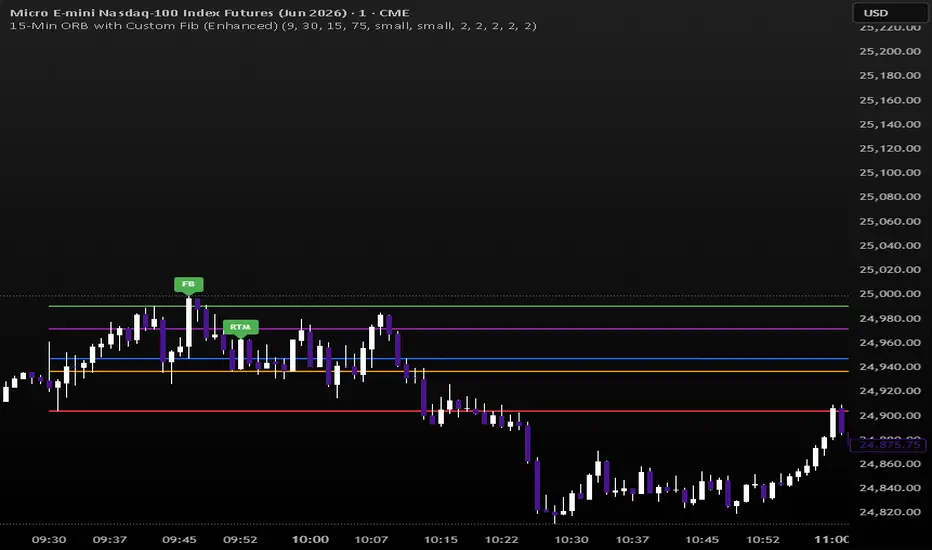This screenshot has height=550, width=932.
Task: Click the green RTM signal label
Action: (240, 327)
